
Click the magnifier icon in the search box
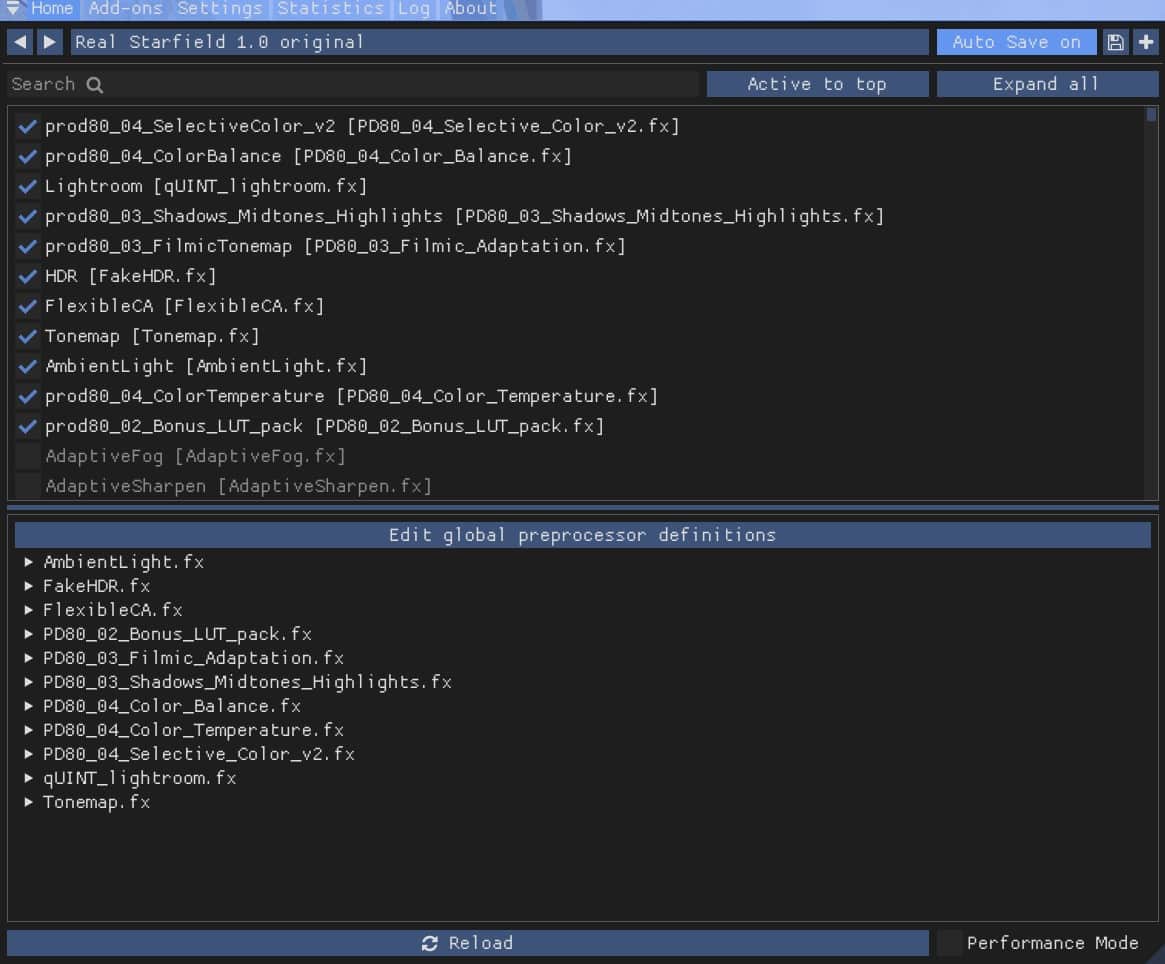(95, 85)
